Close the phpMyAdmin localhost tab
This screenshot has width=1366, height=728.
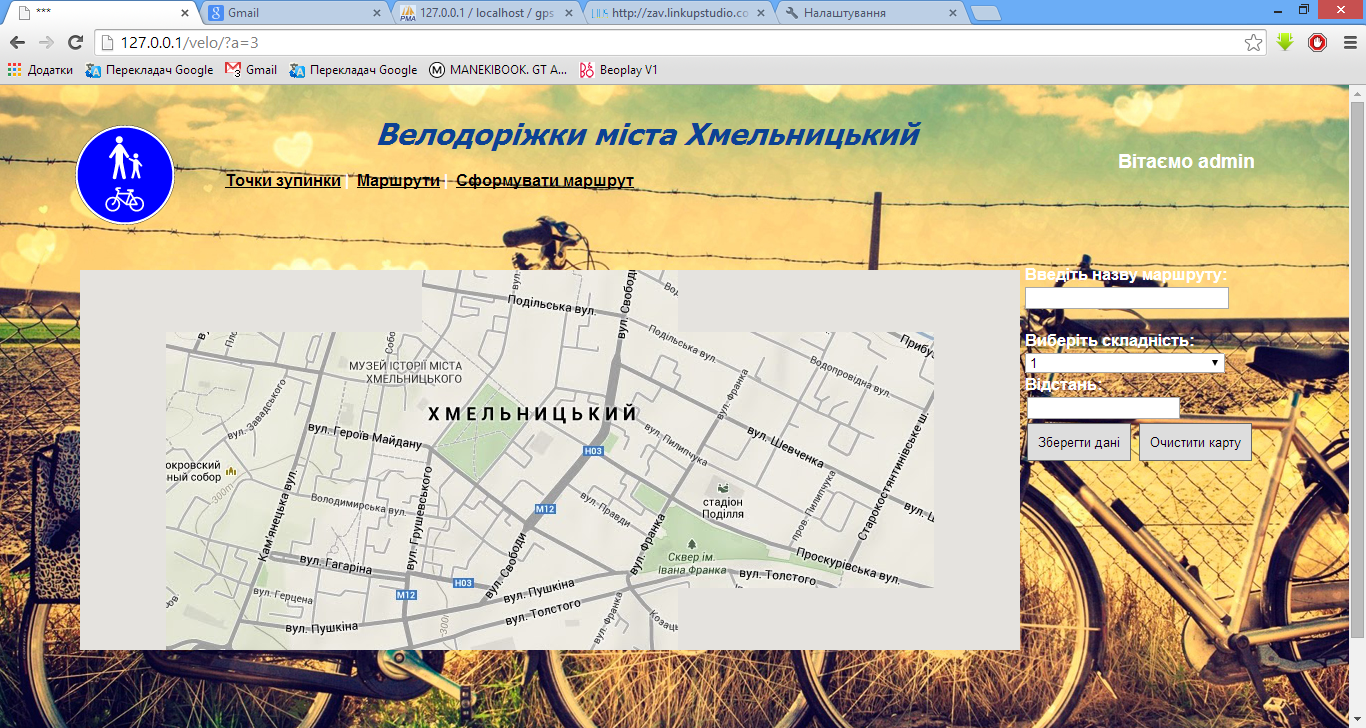click(x=569, y=14)
